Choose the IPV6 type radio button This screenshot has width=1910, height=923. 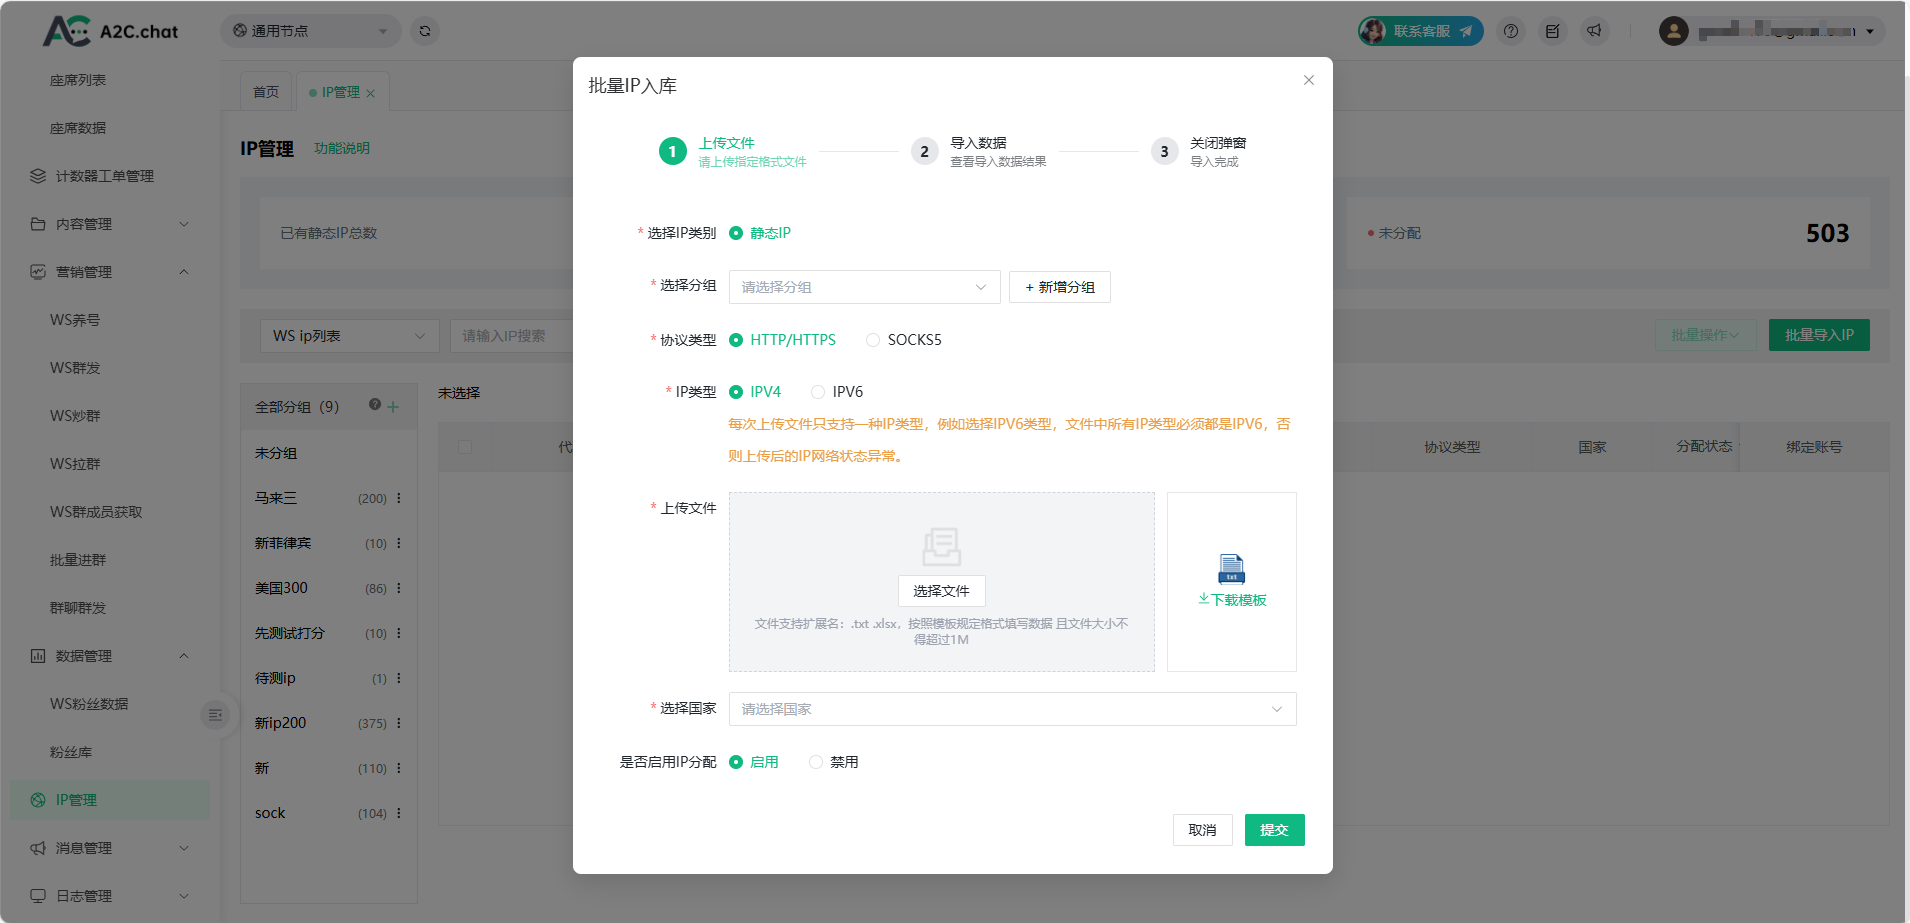[818, 392]
